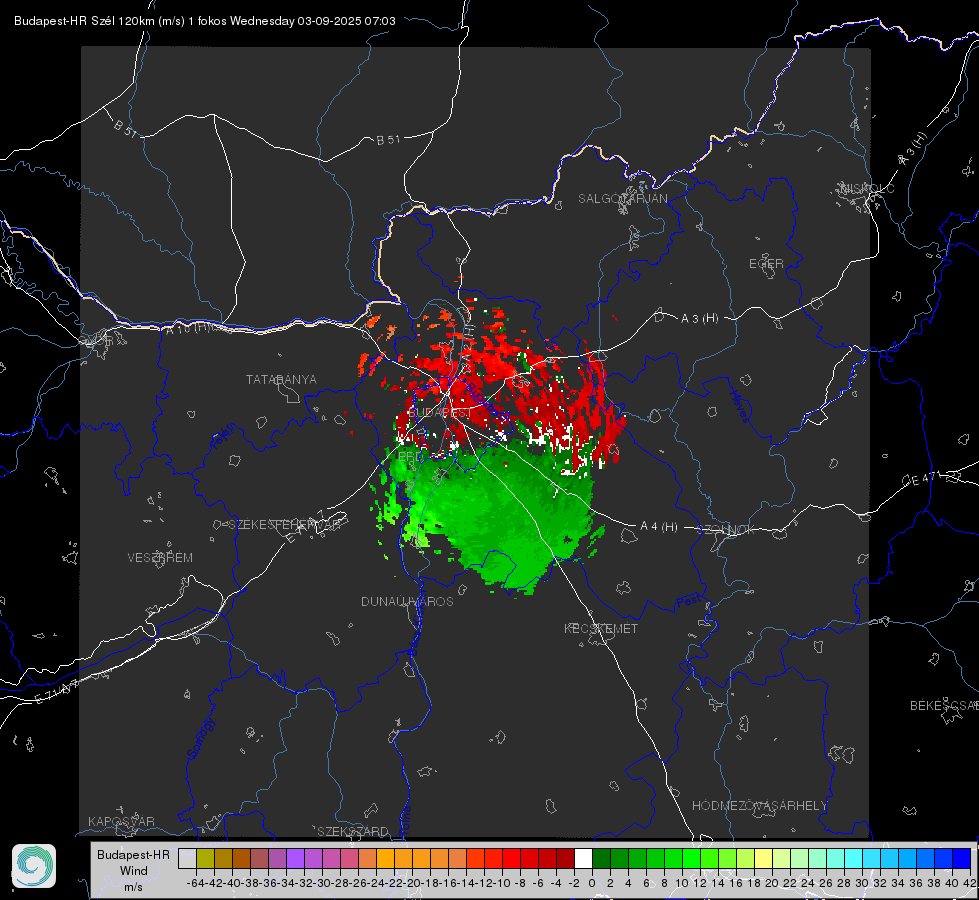Click the BÉKÉSCSABA city label

click(x=944, y=706)
